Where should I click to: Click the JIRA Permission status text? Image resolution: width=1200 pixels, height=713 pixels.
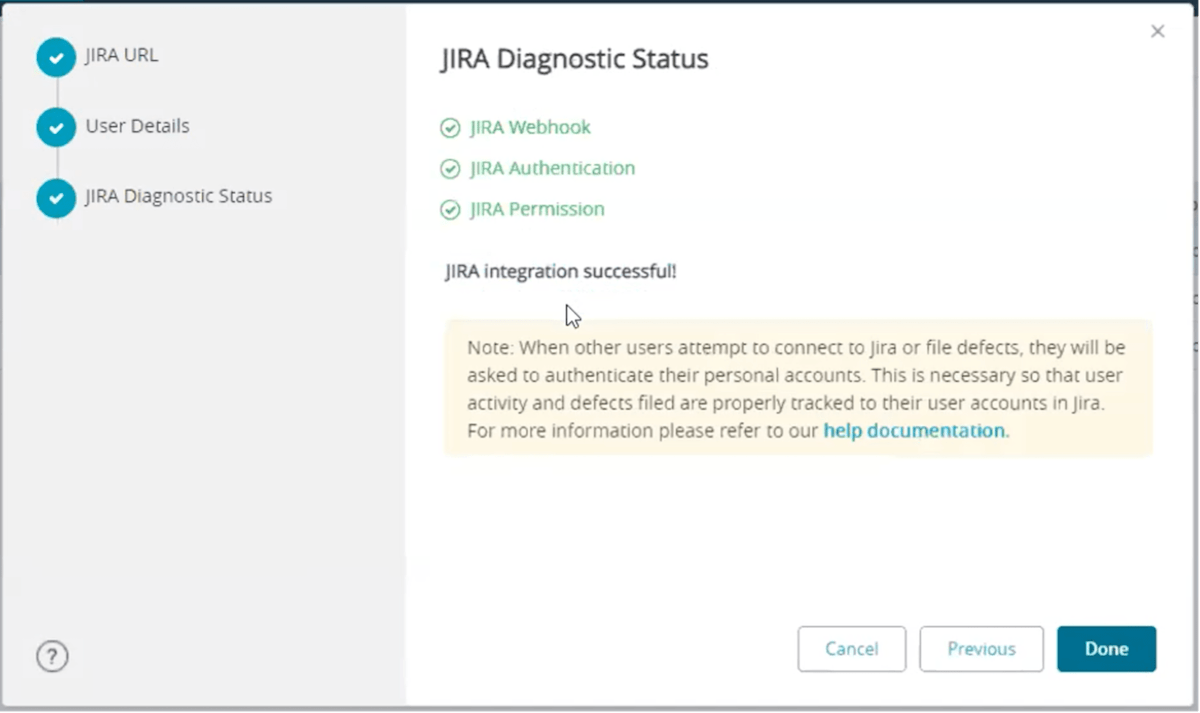click(538, 209)
